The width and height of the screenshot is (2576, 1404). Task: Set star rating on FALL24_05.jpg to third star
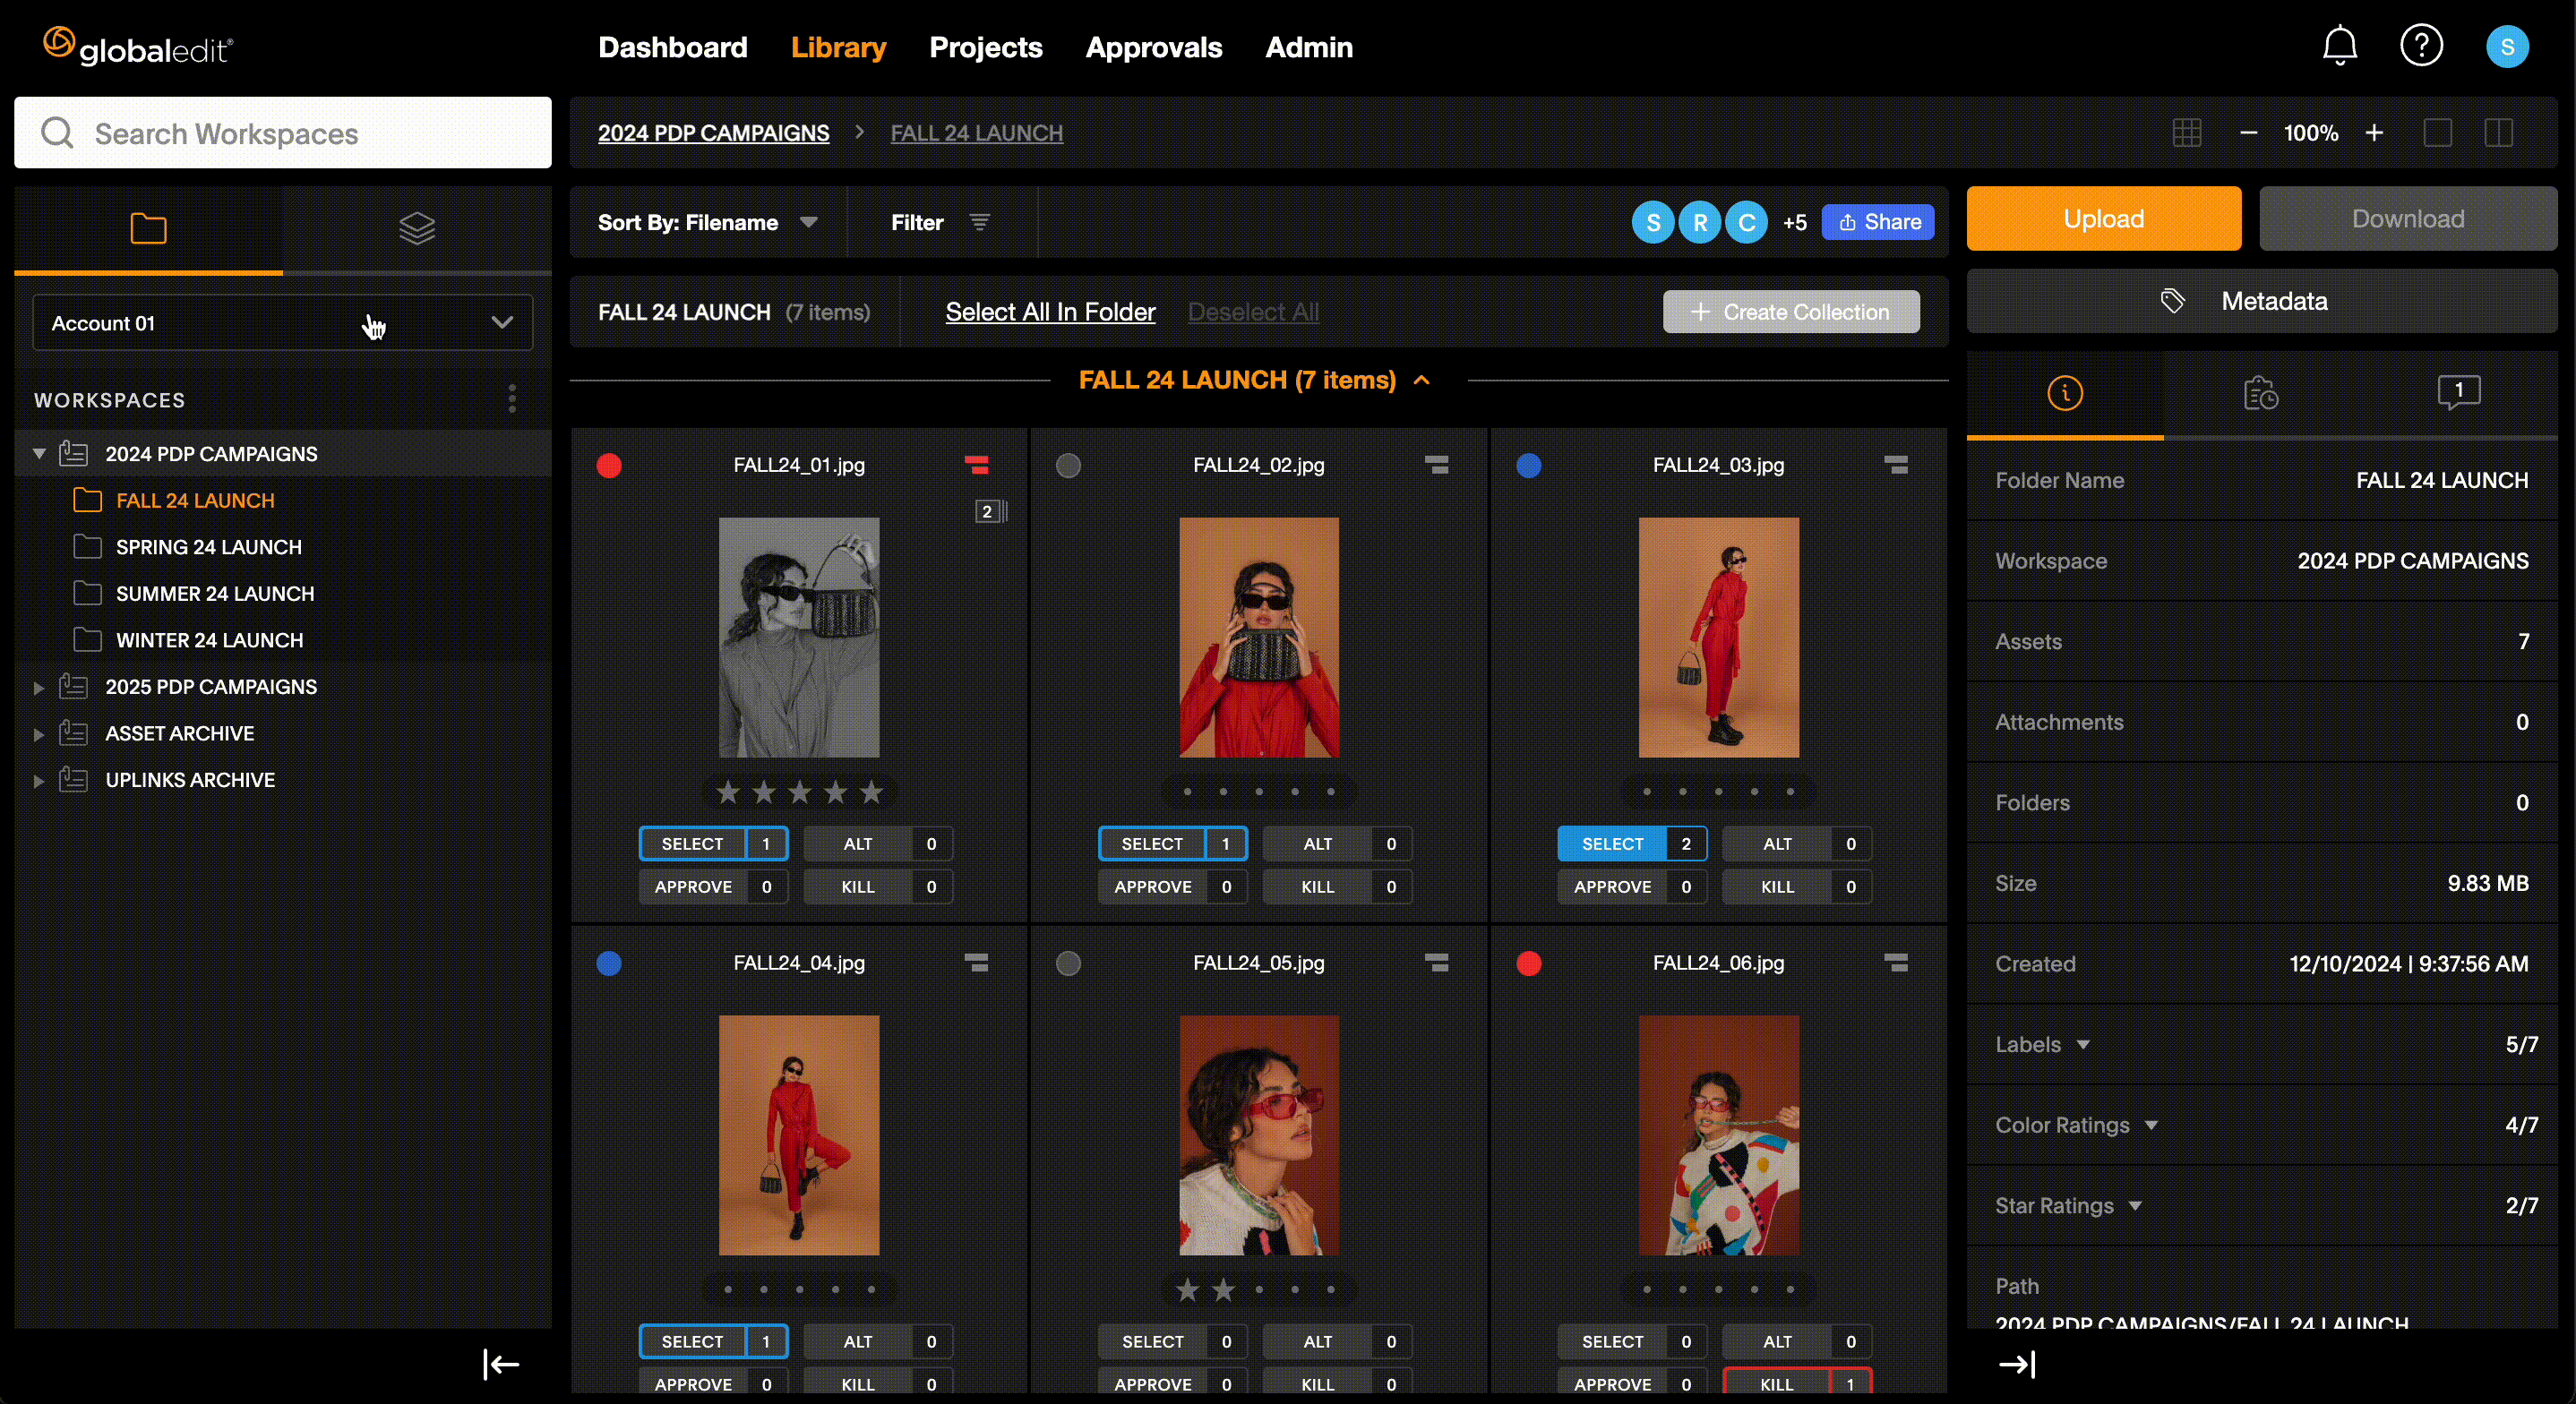1259,1289
